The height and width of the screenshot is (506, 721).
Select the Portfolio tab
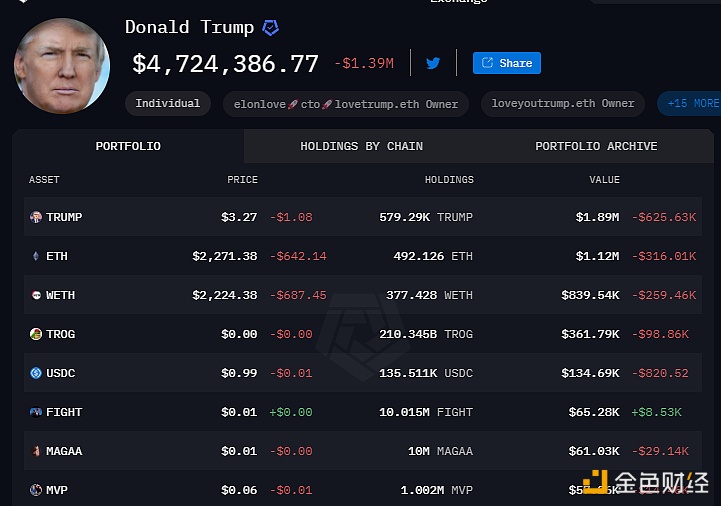[128, 146]
